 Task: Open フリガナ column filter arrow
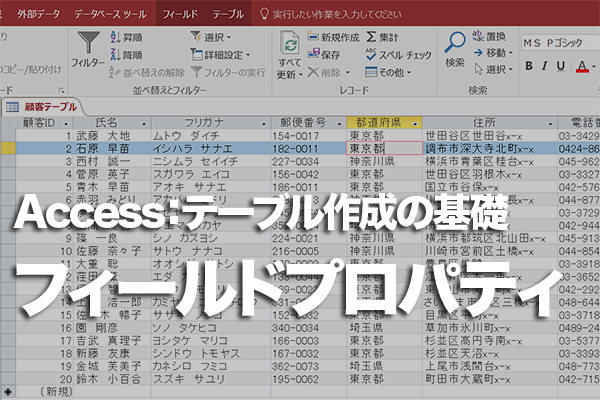[263, 124]
